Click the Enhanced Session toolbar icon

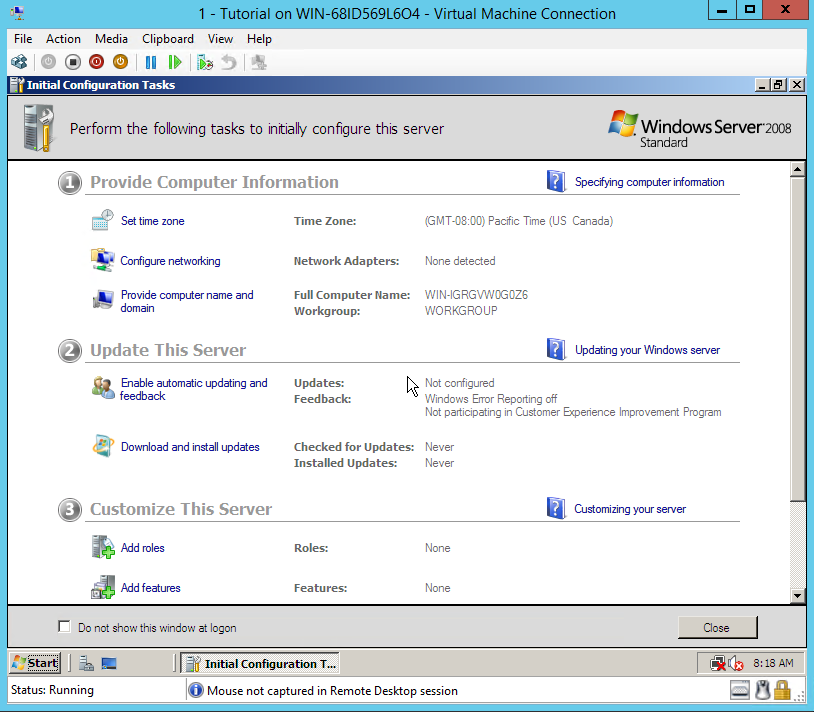pyautogui.click(x=259, y=62)
